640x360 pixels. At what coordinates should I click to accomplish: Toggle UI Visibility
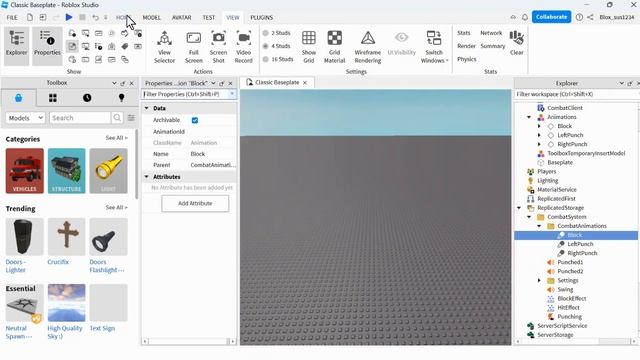(402, 43)
